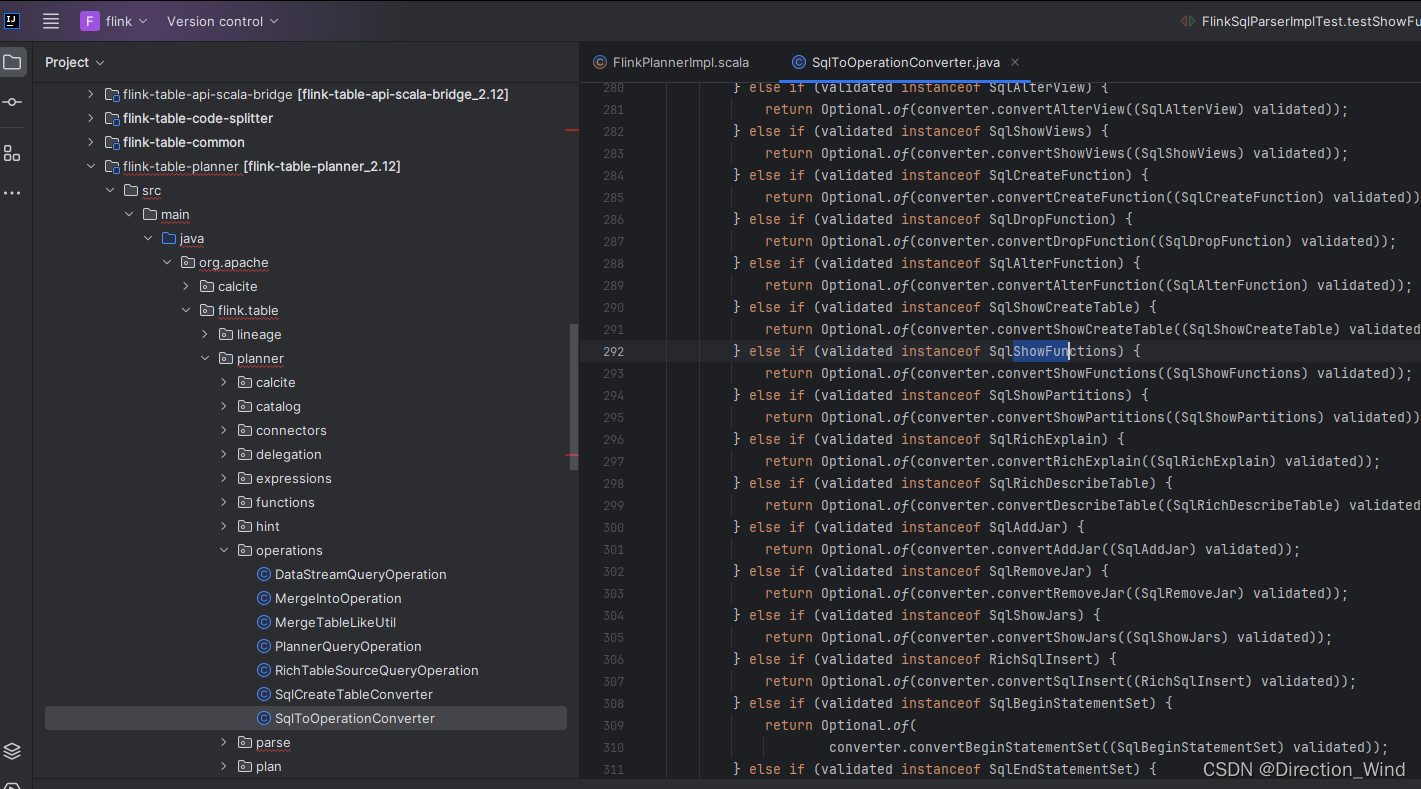Select FlinkSqlParserImplTest run configuration

click(1310, 21)
